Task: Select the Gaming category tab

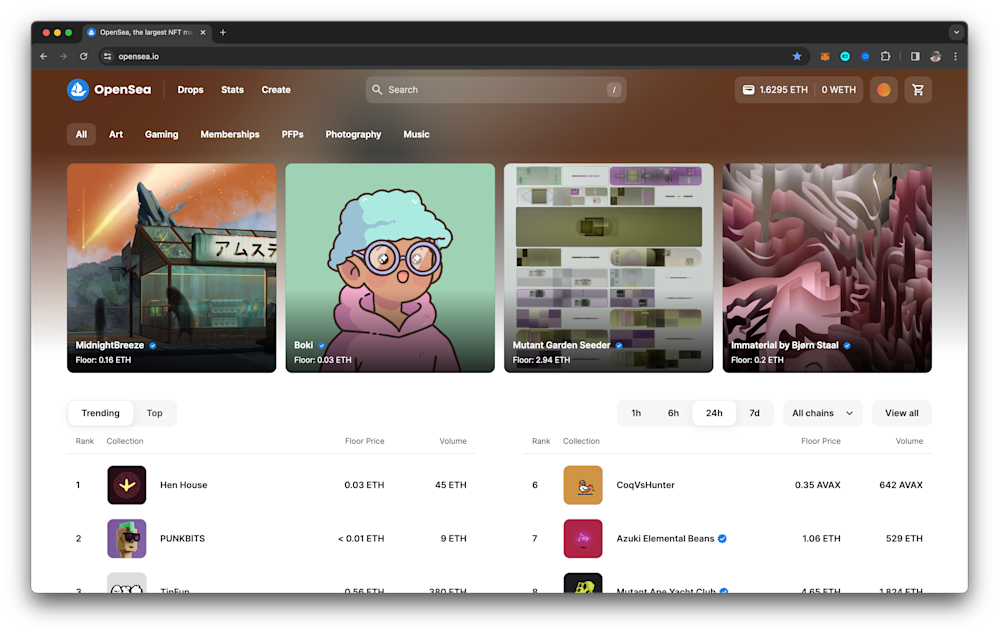Action: 161,134
